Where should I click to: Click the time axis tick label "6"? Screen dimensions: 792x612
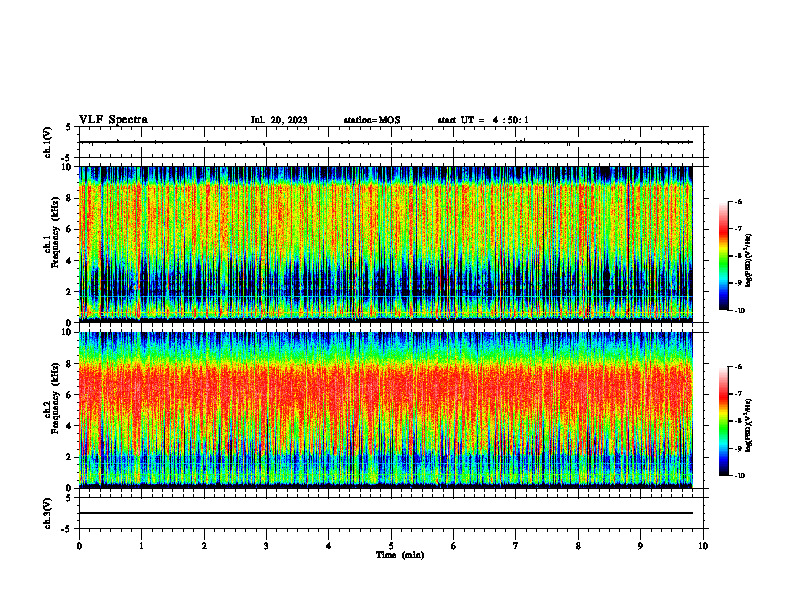[454, 546]
